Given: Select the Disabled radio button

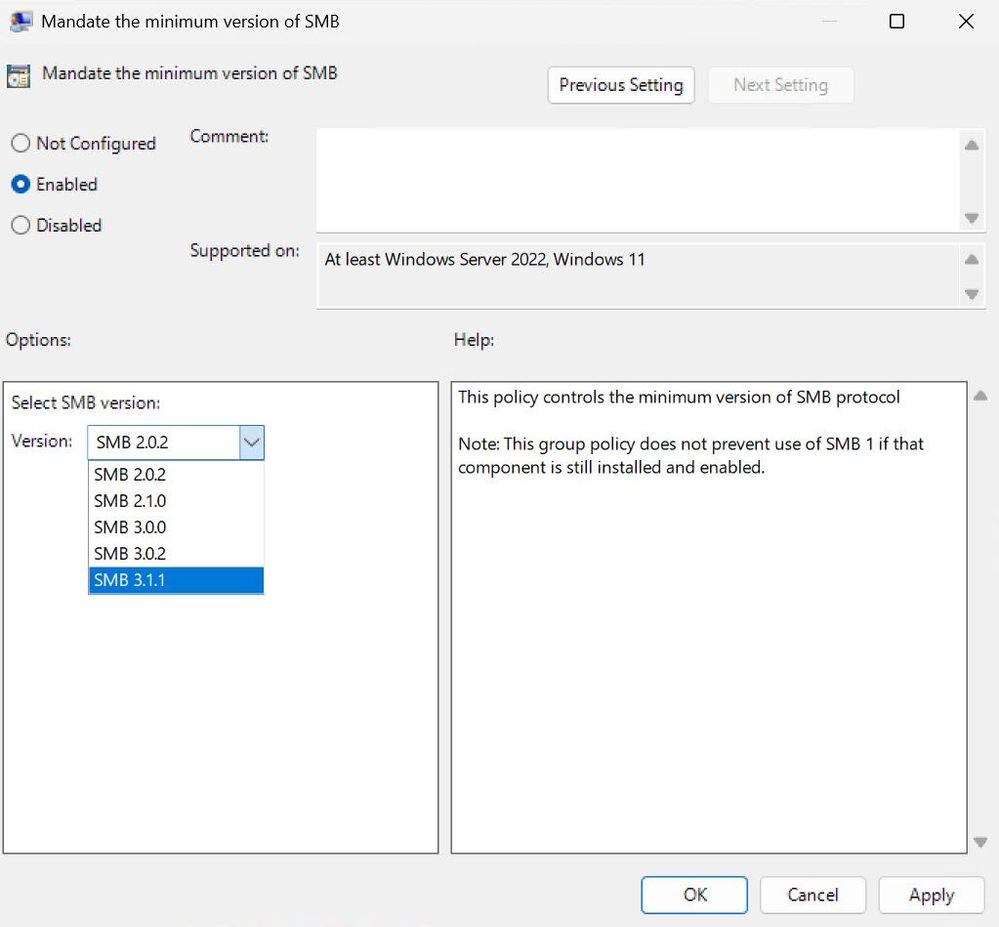Looking at the screenshot, I should point(21,225).
